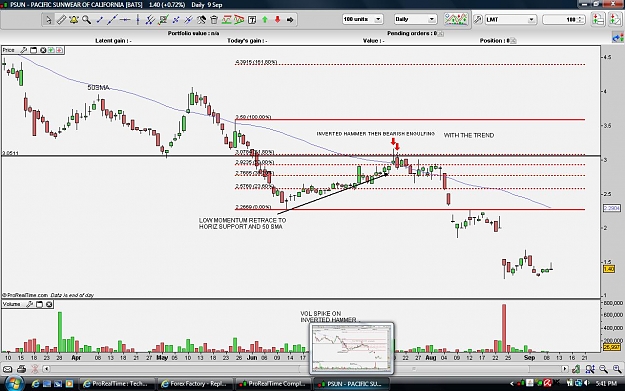Viewport: 625px width, 391px height.
Task: Open Forex Factory taskbar window
Action: click(193, 384)
